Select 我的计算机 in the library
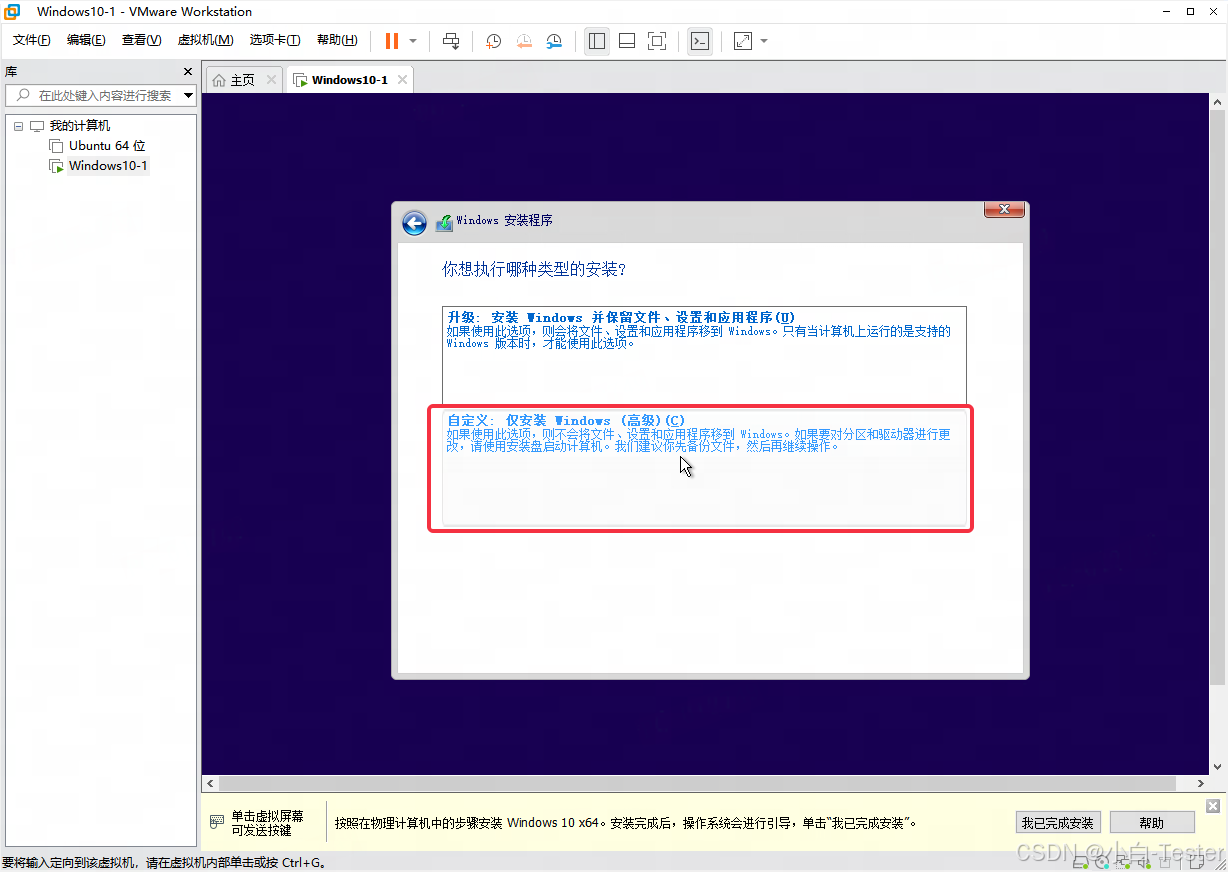 tap(79, 126)
